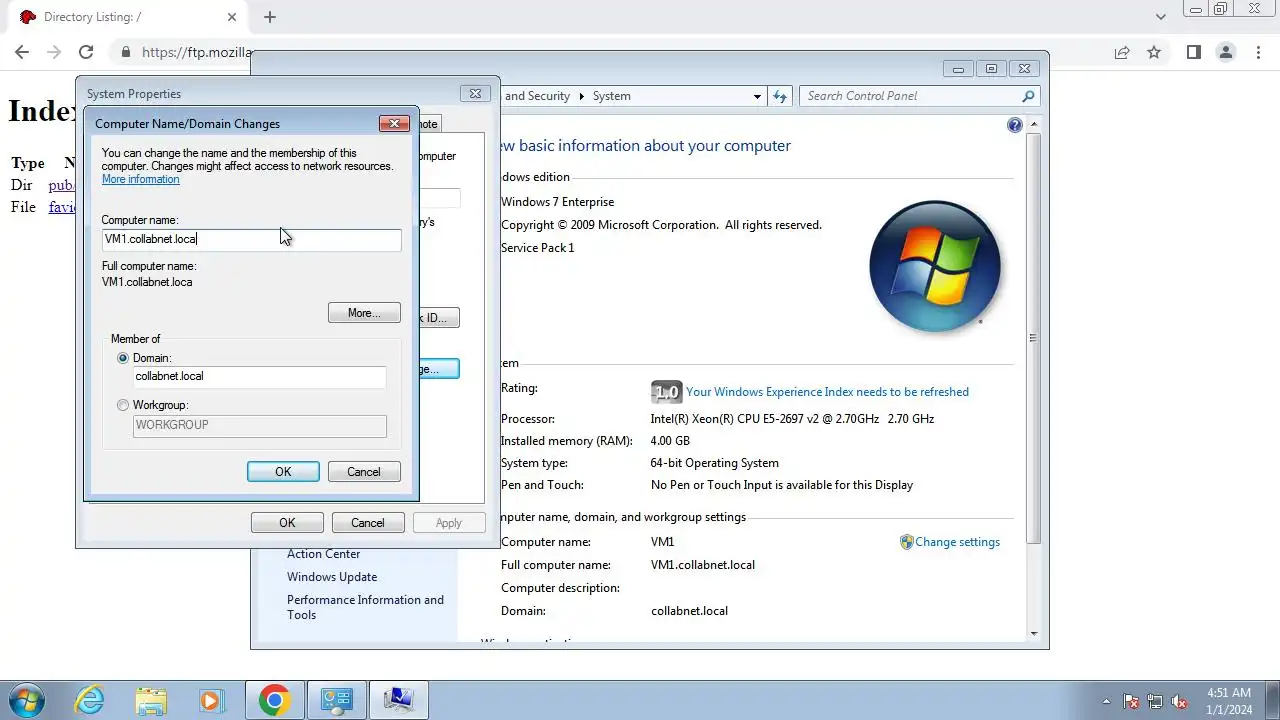This screenshot has width=1280, height=720.
Task: Click the 1.0 rating badge
Action: click(665, 392)
